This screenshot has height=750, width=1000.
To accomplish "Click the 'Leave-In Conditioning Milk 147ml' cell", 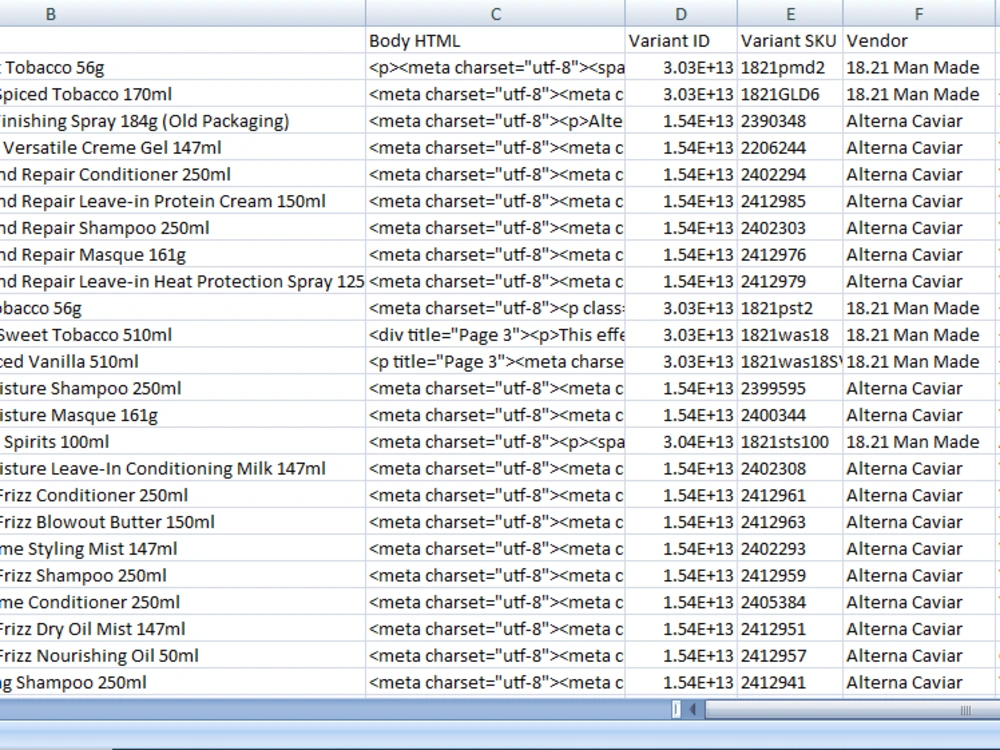I will pyautogui.click(x=182, y=468).
